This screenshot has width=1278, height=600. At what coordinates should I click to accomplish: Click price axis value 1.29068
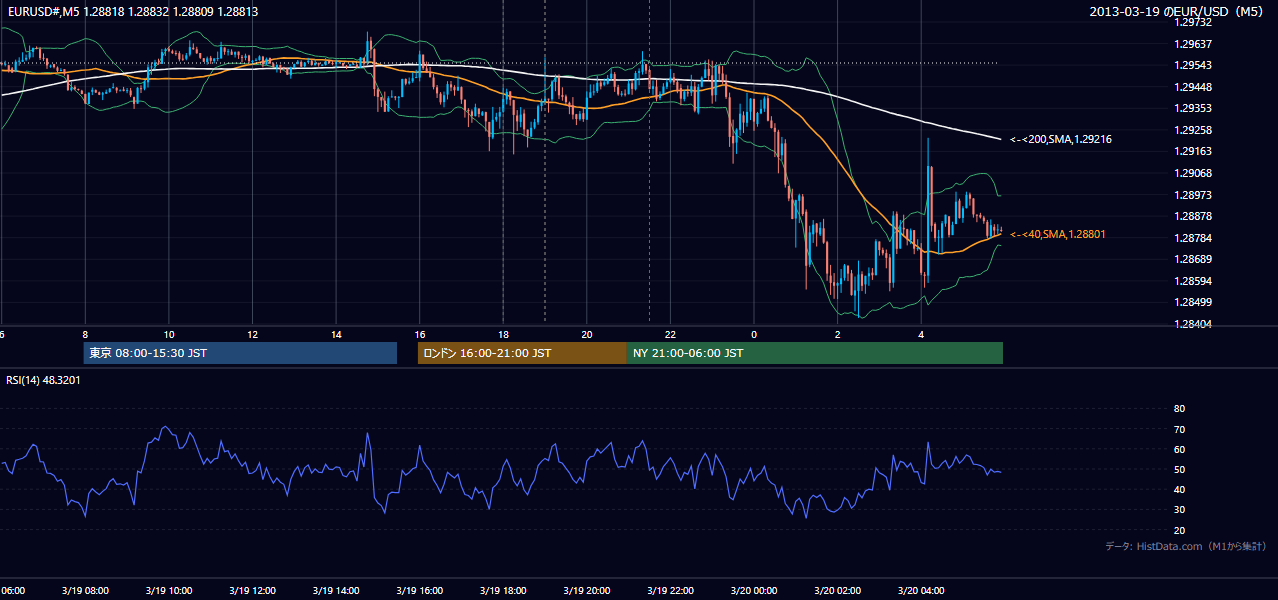(x=1193, y=173)
